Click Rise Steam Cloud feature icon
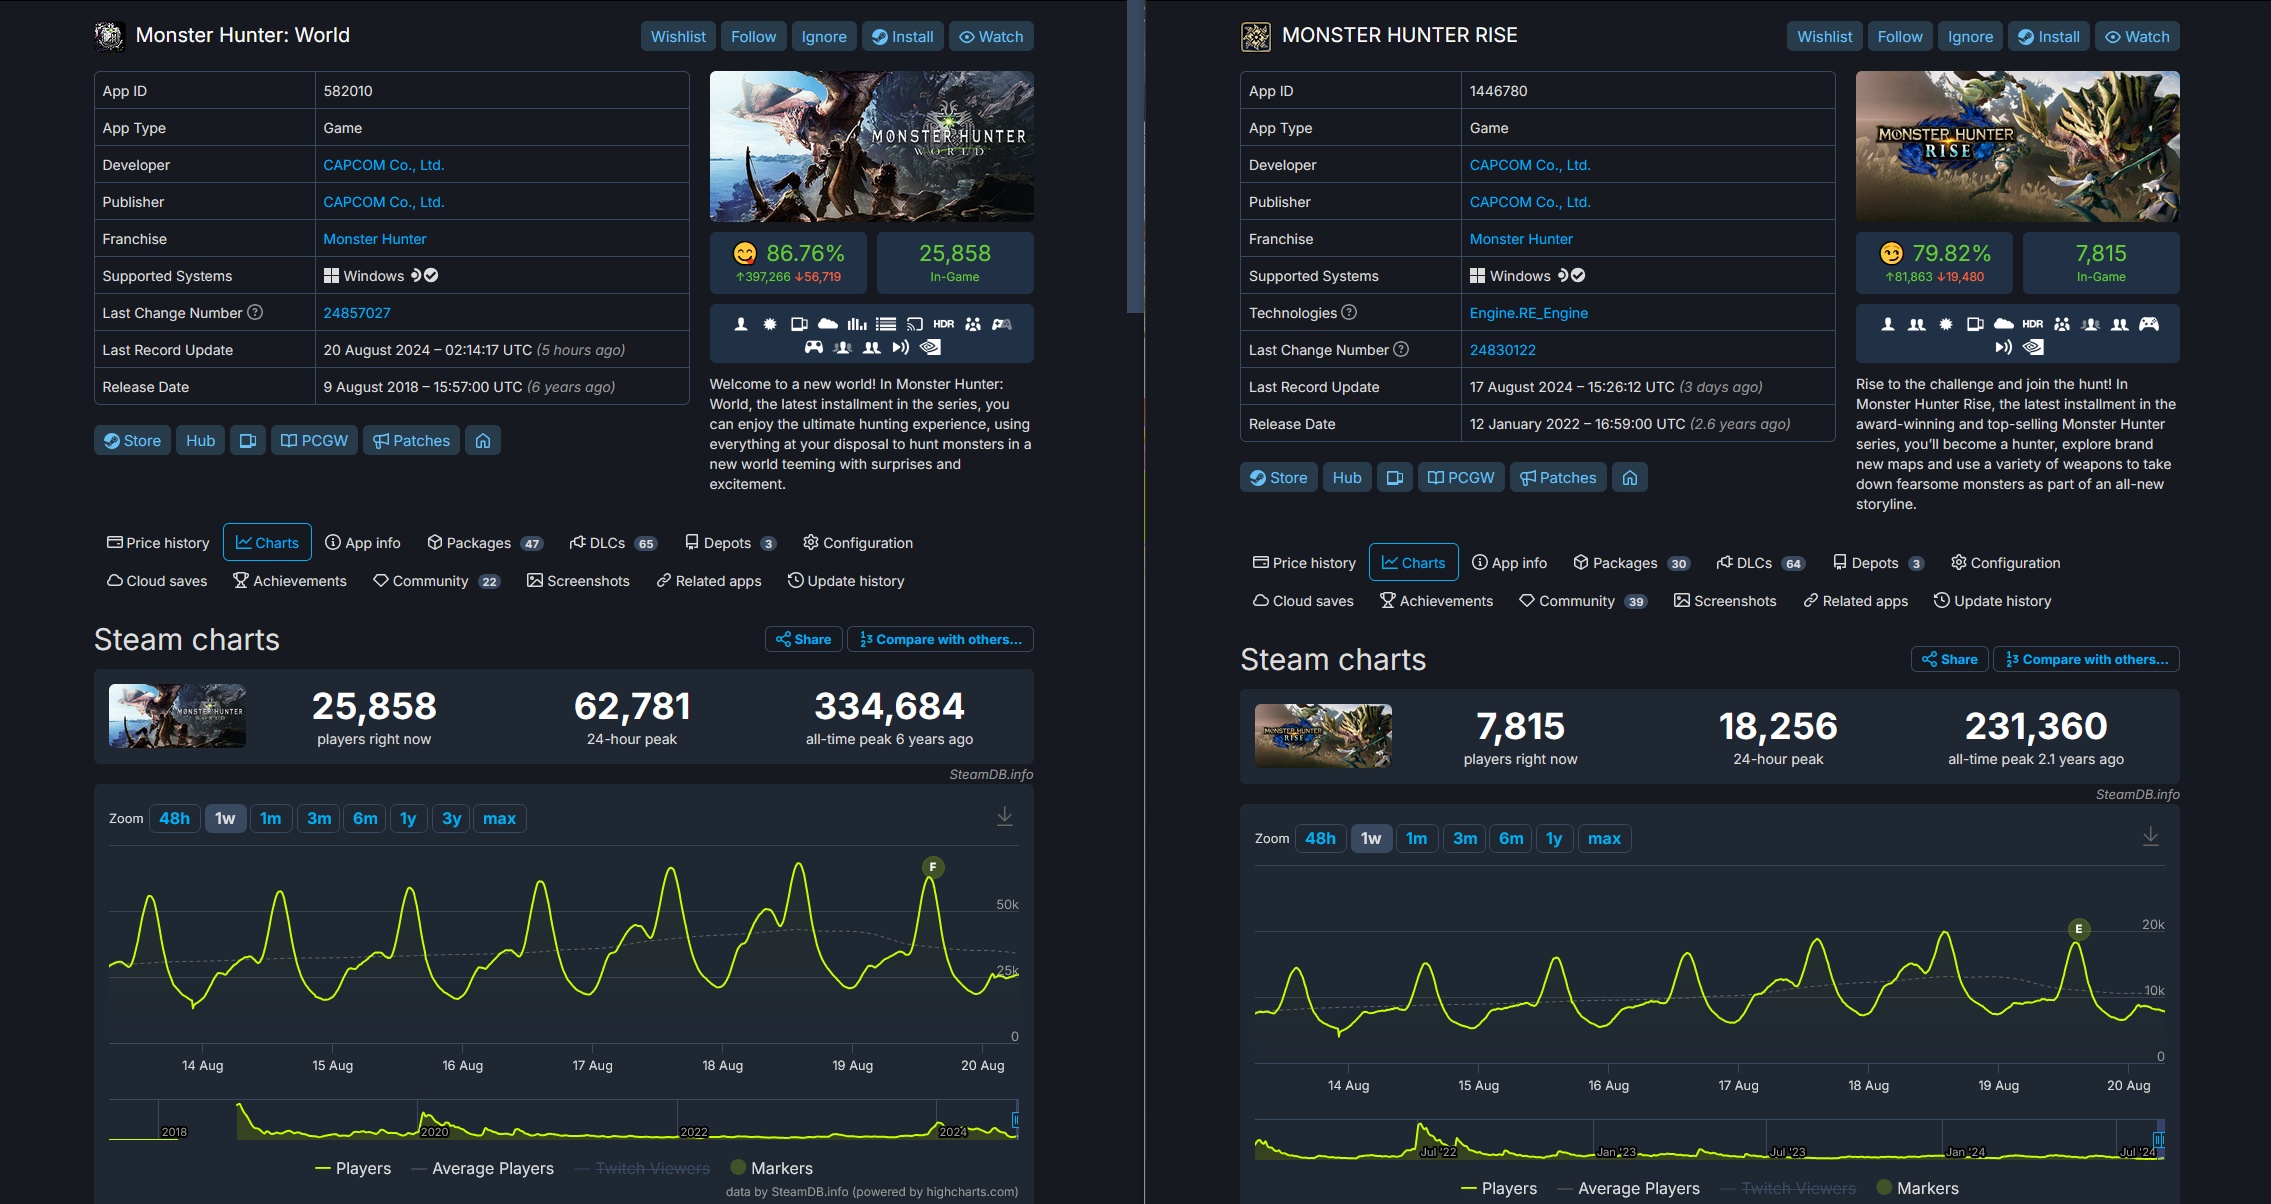Viewport: 2271px width, 1204px height. point(2004,324)
